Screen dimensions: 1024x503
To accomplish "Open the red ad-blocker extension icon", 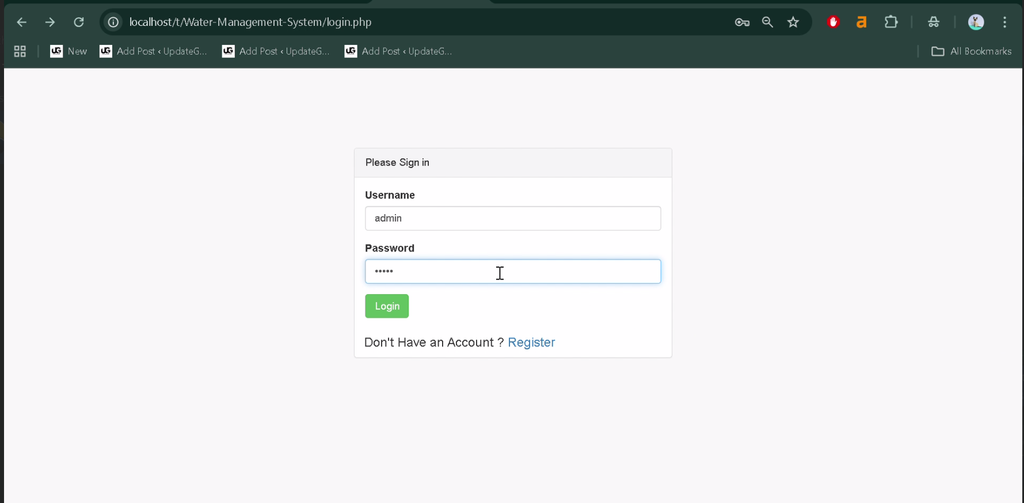I will 833,22.
